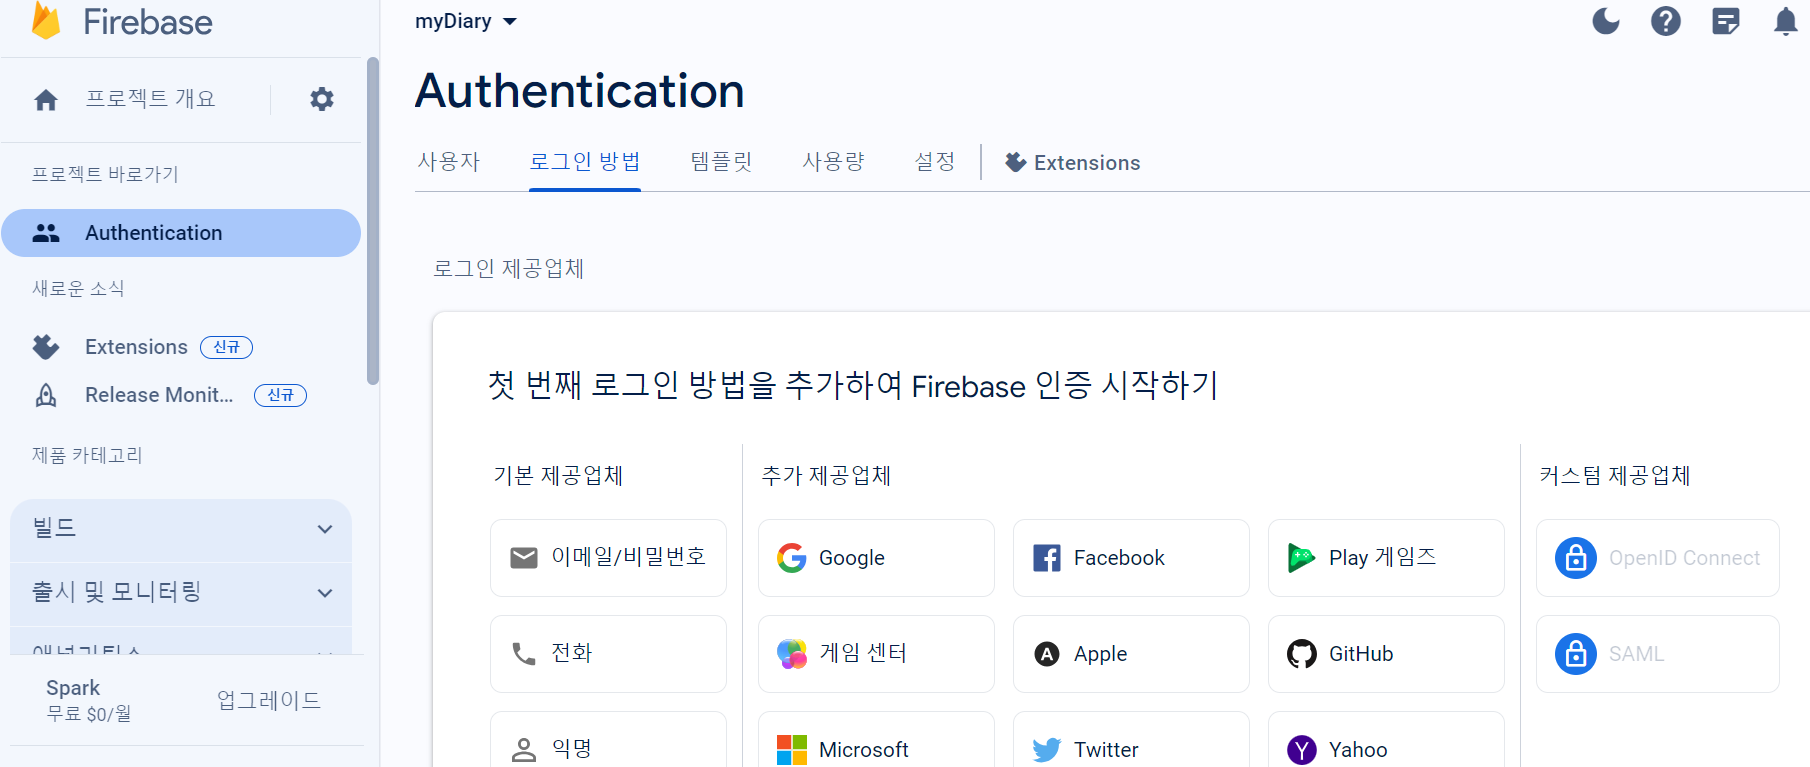Click the Twitter bird icon
Image resolution: width=1810 pixels, height=767 pixels.
coord(1047,750)
